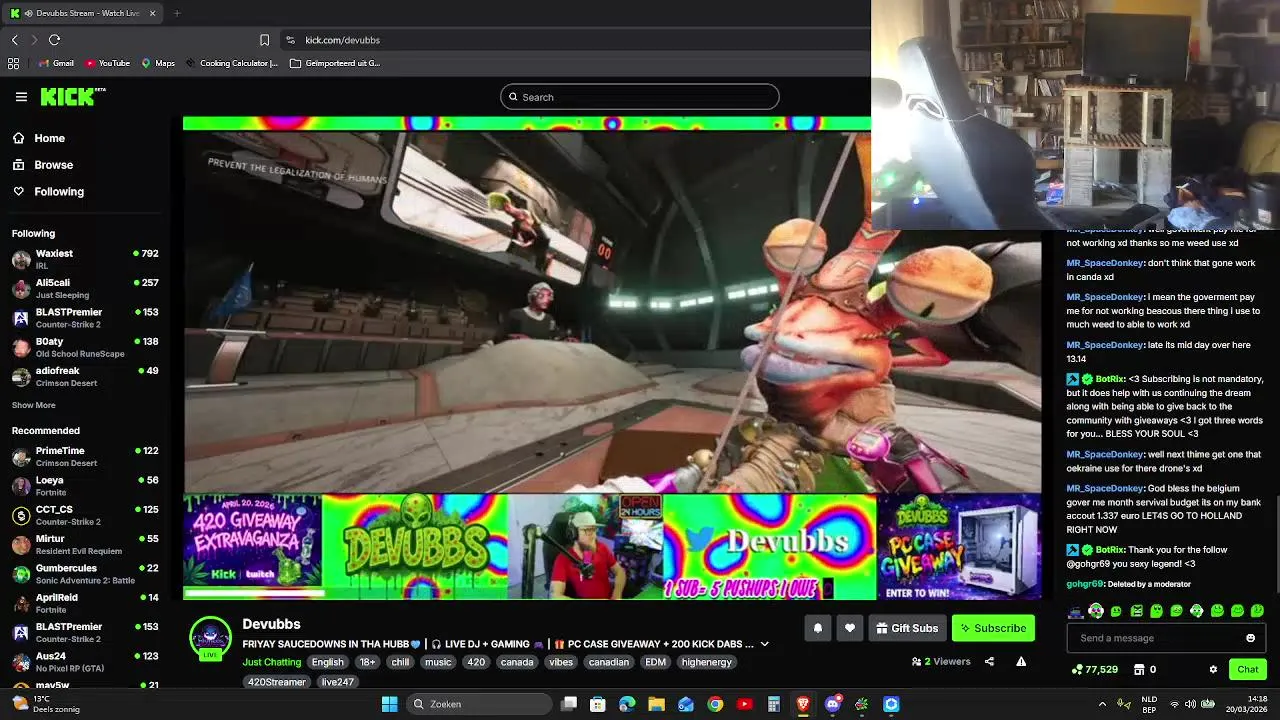The image size is (1280, 720).
Task: Open Loeya's Fortnite stream
Action: (85, 485)
